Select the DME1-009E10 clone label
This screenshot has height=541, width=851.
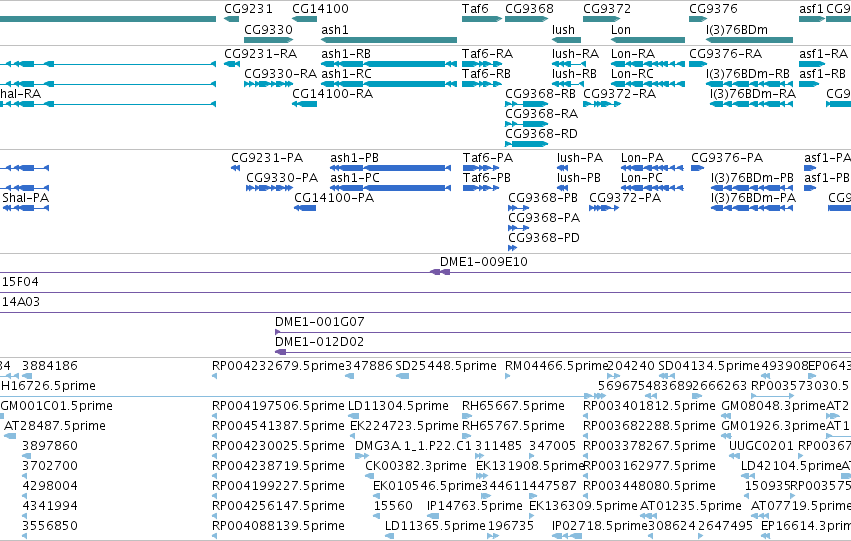point(484,262)
